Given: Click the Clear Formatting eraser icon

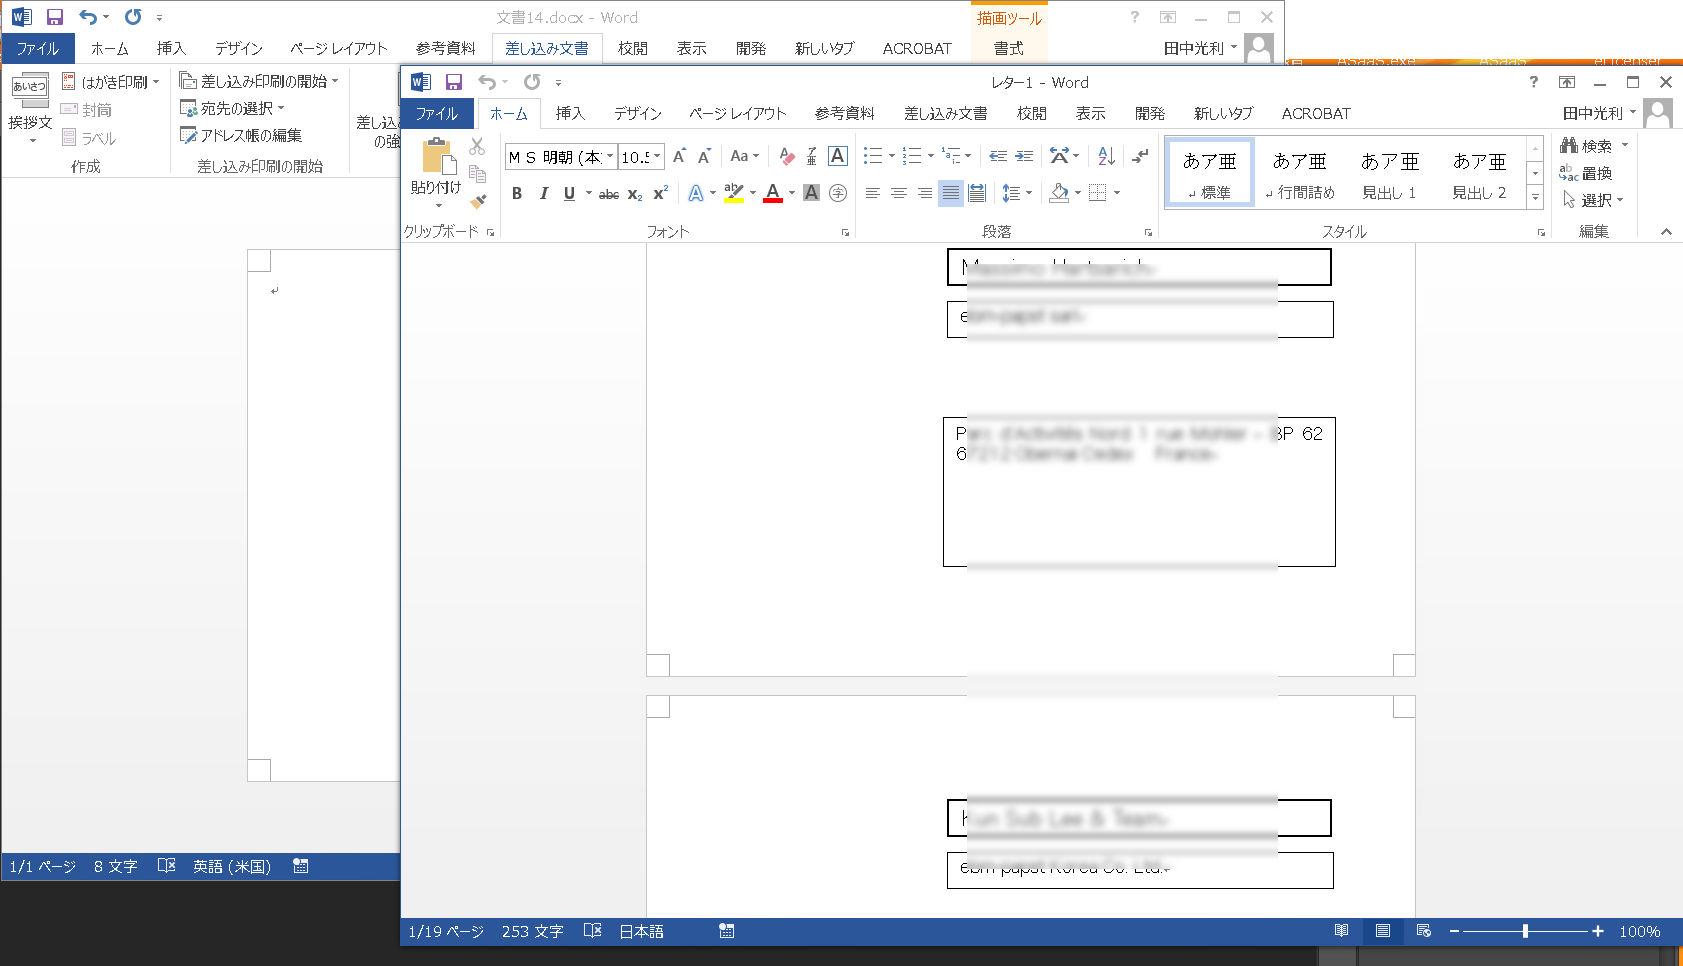Looking at the screenshot, I should (x=786, y=156).
